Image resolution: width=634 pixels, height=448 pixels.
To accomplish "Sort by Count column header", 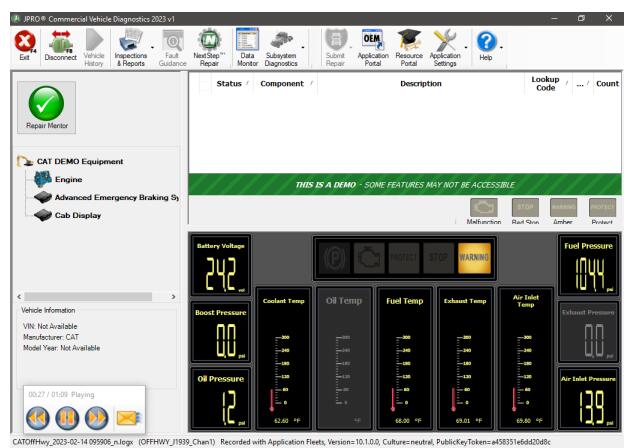I will coord(607,84).
